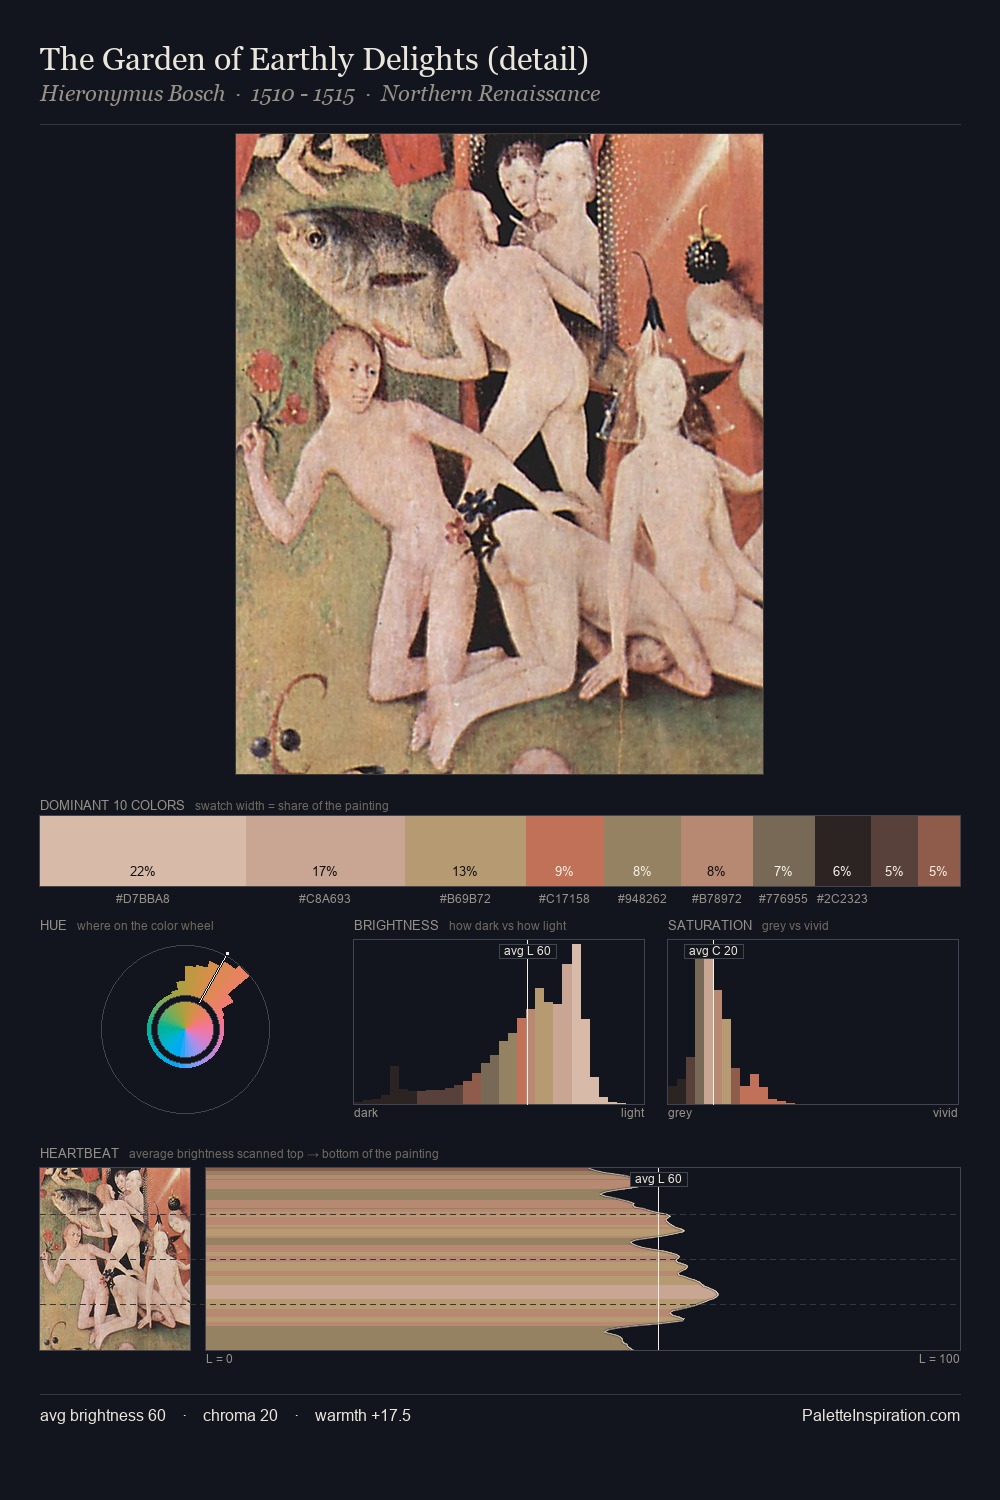Click the 'grey' axis label under Saturation
Screen dimensions: 1000x1500
(680, 1113)
